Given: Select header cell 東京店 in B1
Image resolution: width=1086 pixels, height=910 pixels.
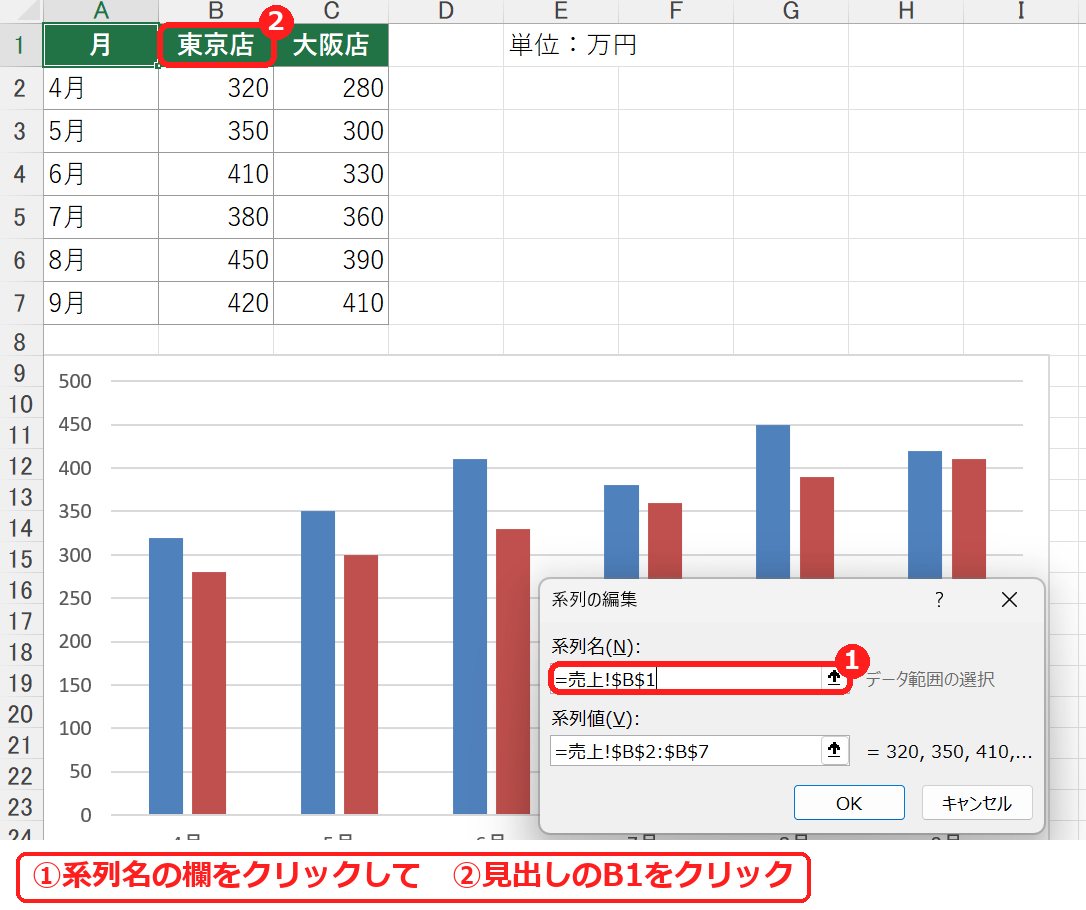Looking at the screenshot, I should click(216, 45).
